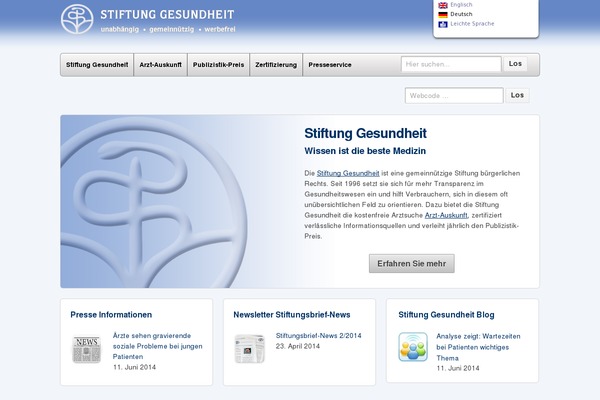Click the Stiftung Gesundheit logo emblem in header

point(77,19)
